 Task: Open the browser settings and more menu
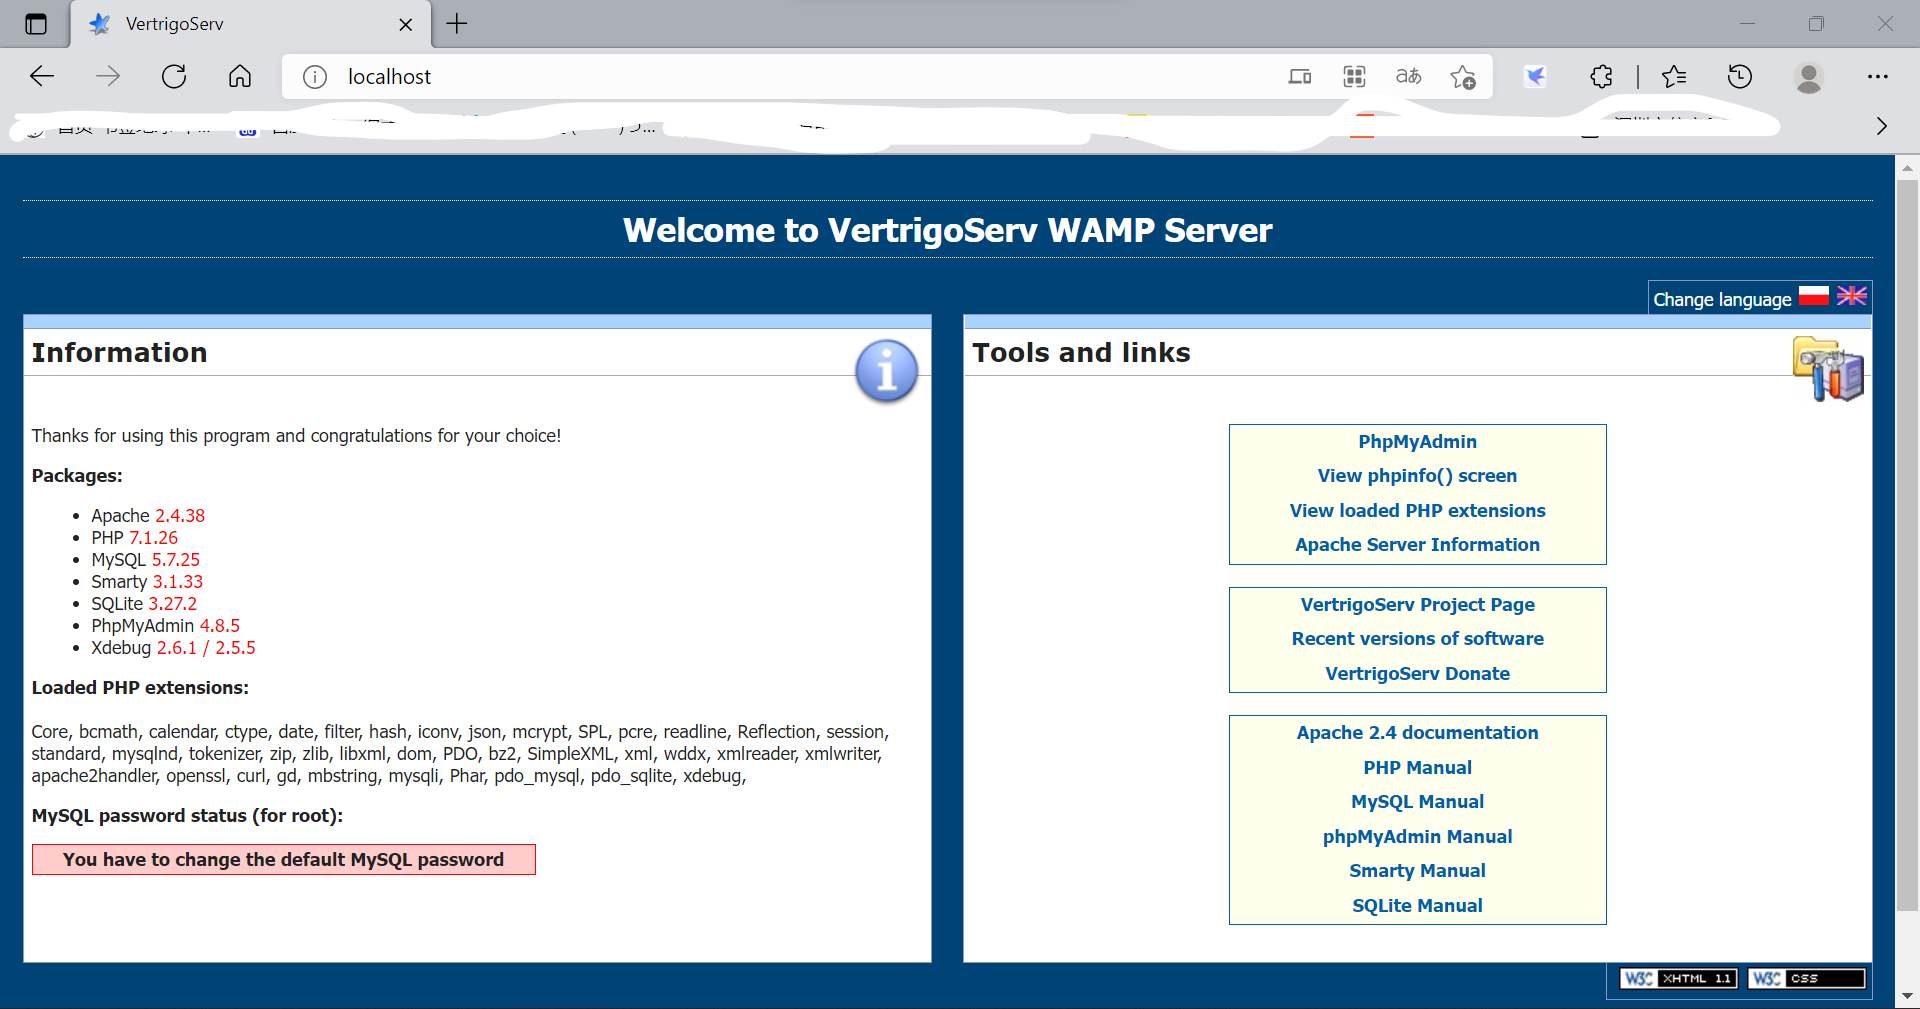(1878, 77)
